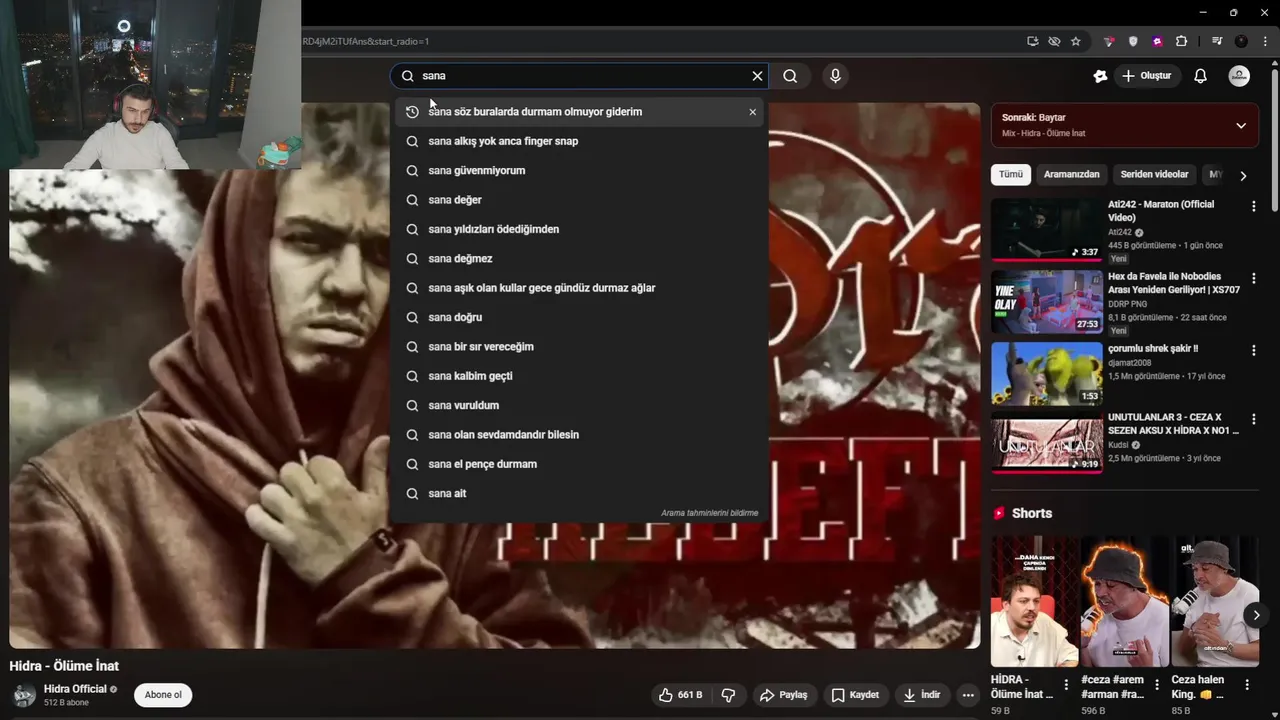Open options menu for Ati242 Maraton
The height and width of the screenshot is (720, 1280).
[1253, 207]
